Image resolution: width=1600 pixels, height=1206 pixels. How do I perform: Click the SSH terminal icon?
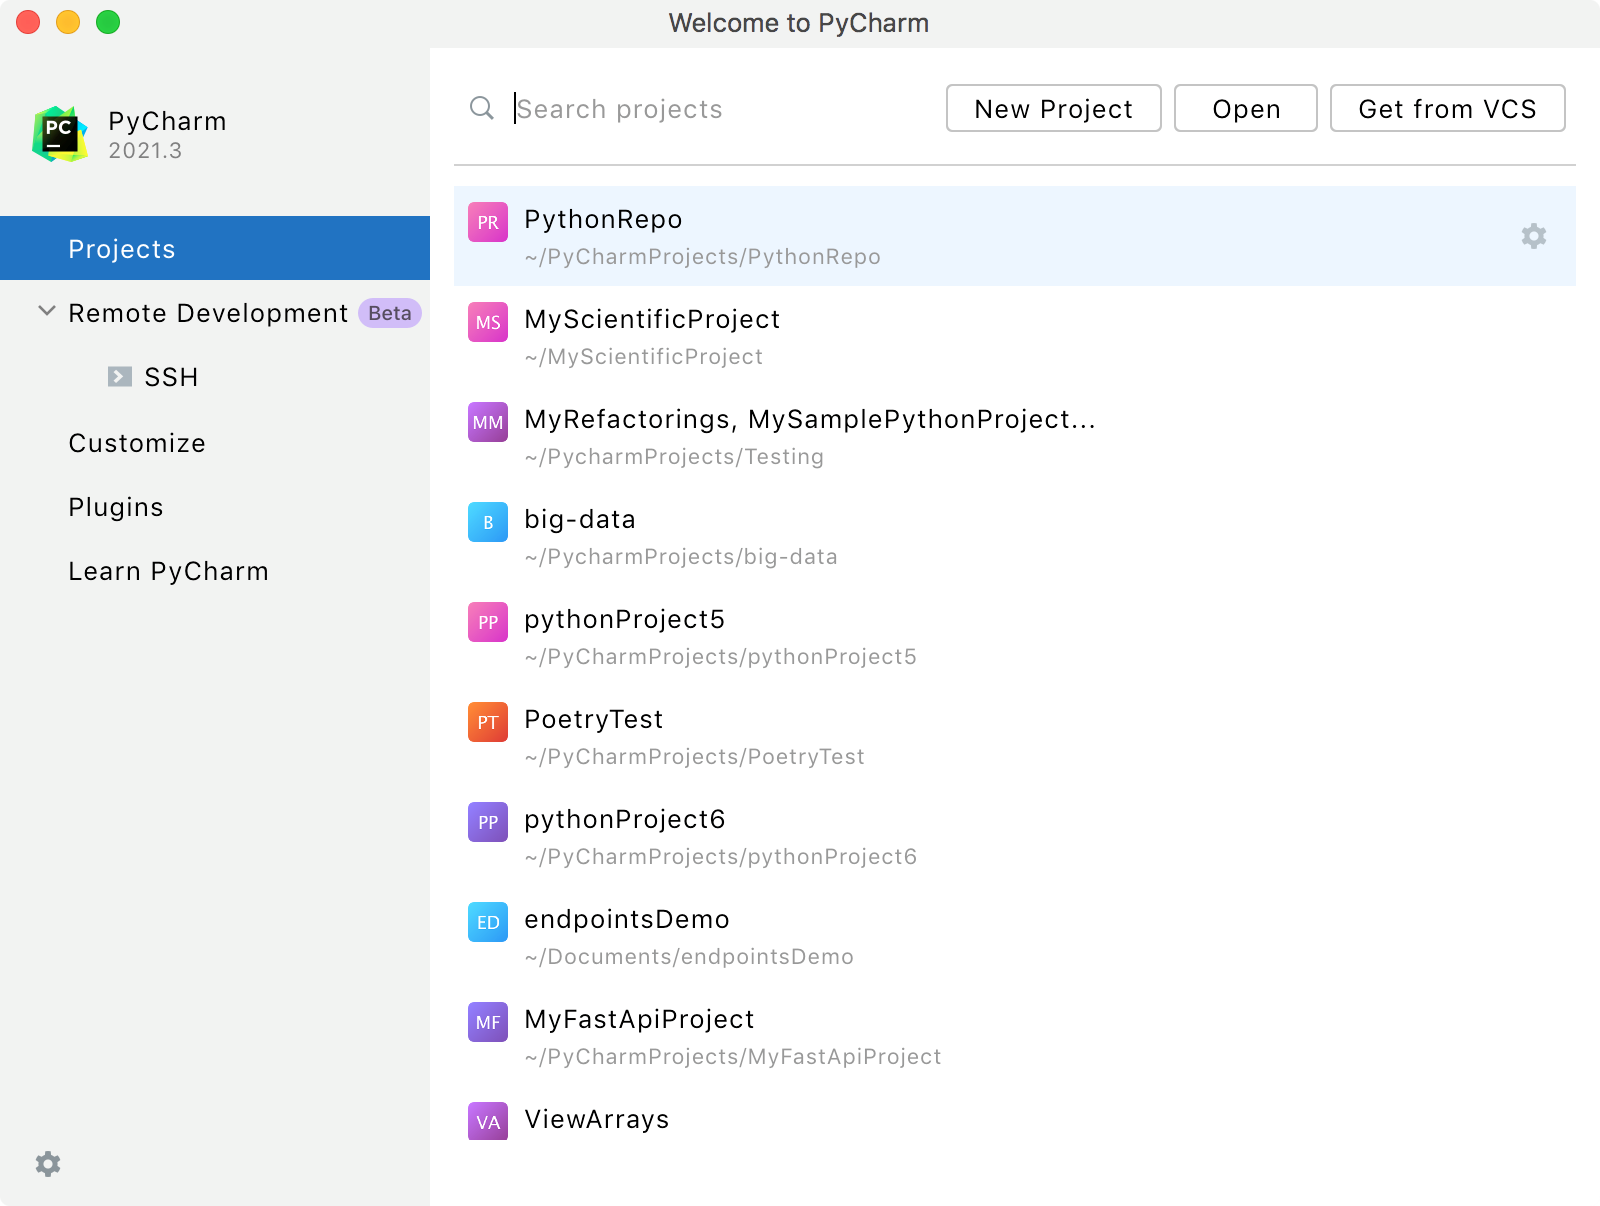click(120, 377)
